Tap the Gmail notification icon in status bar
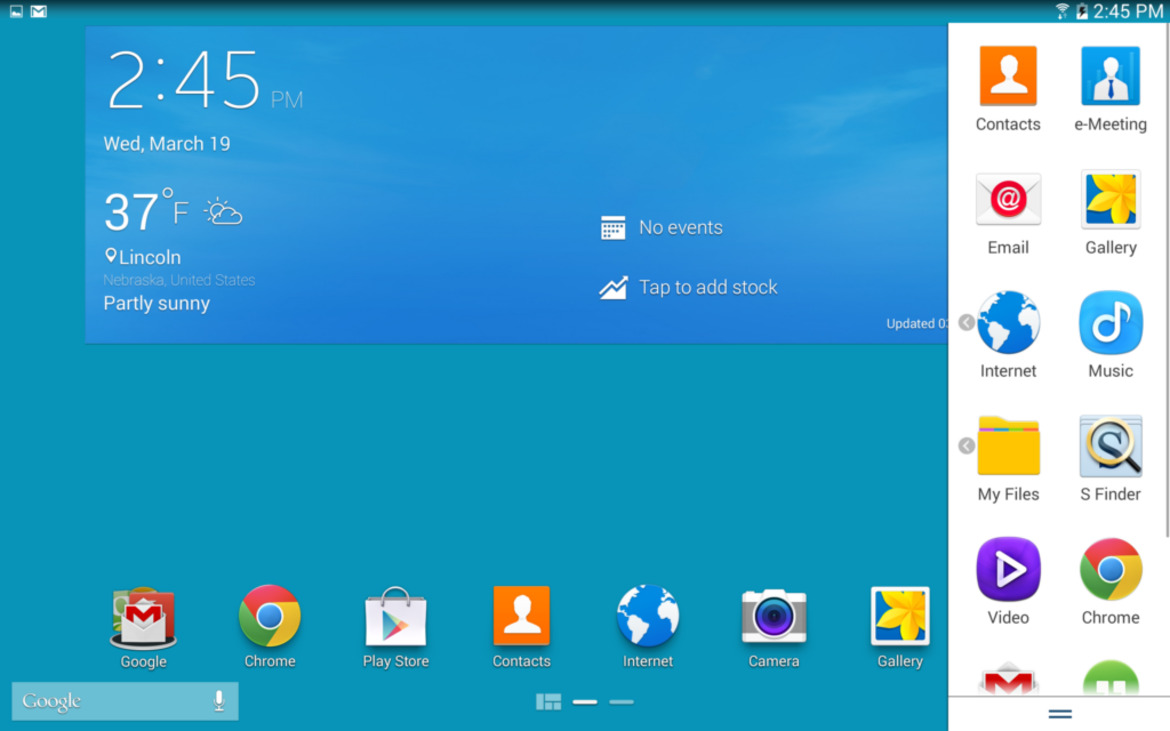The height and width of the screenshot is (731, 1170). pyautogui.click(x=39, y=11)
